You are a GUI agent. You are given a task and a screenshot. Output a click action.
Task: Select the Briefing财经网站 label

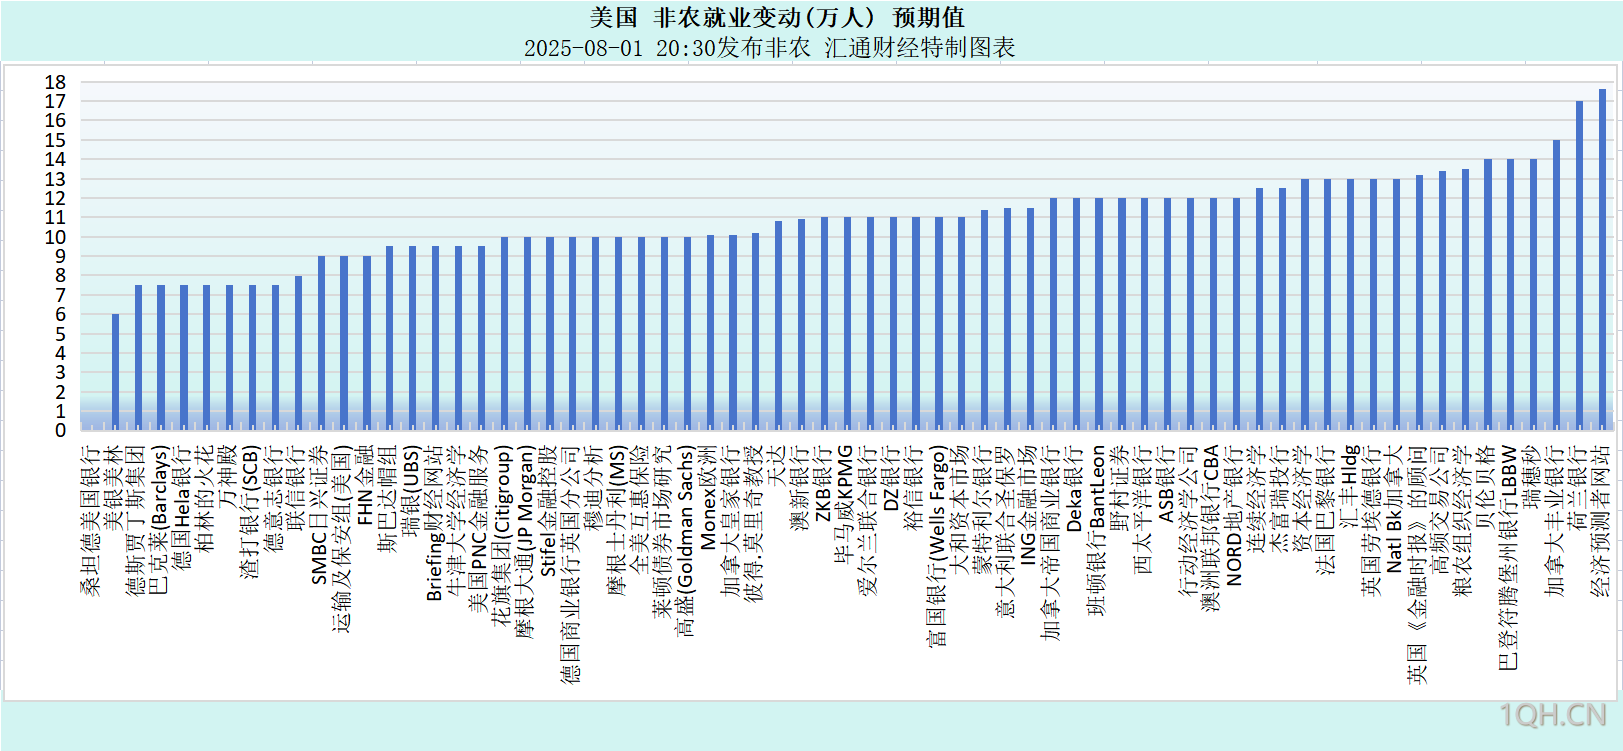435,524
